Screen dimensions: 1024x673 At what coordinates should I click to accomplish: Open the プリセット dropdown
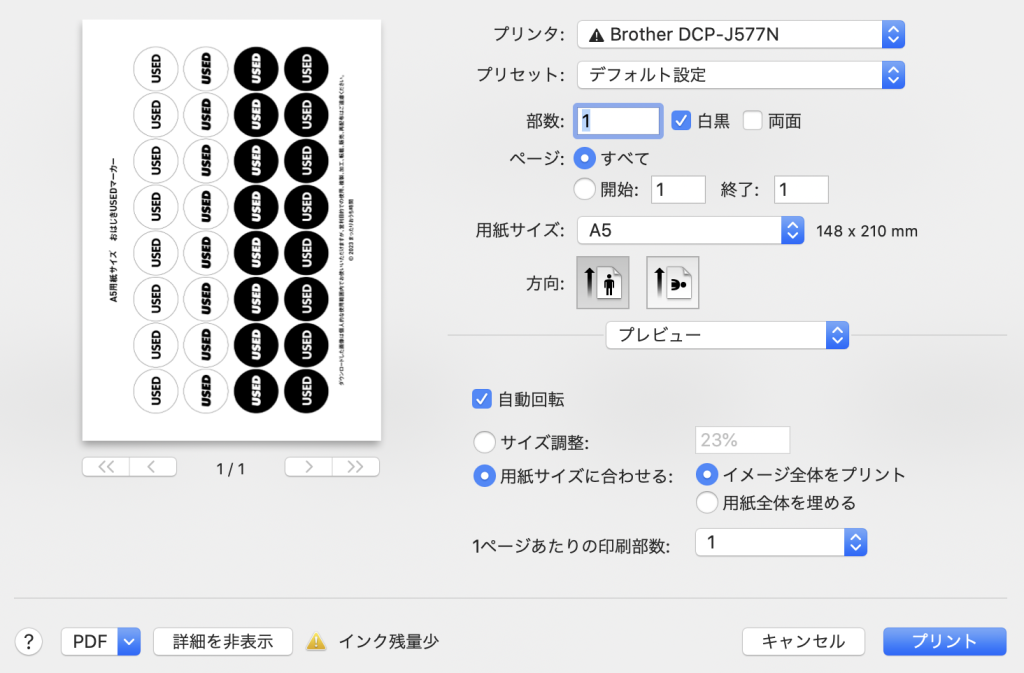741,75
